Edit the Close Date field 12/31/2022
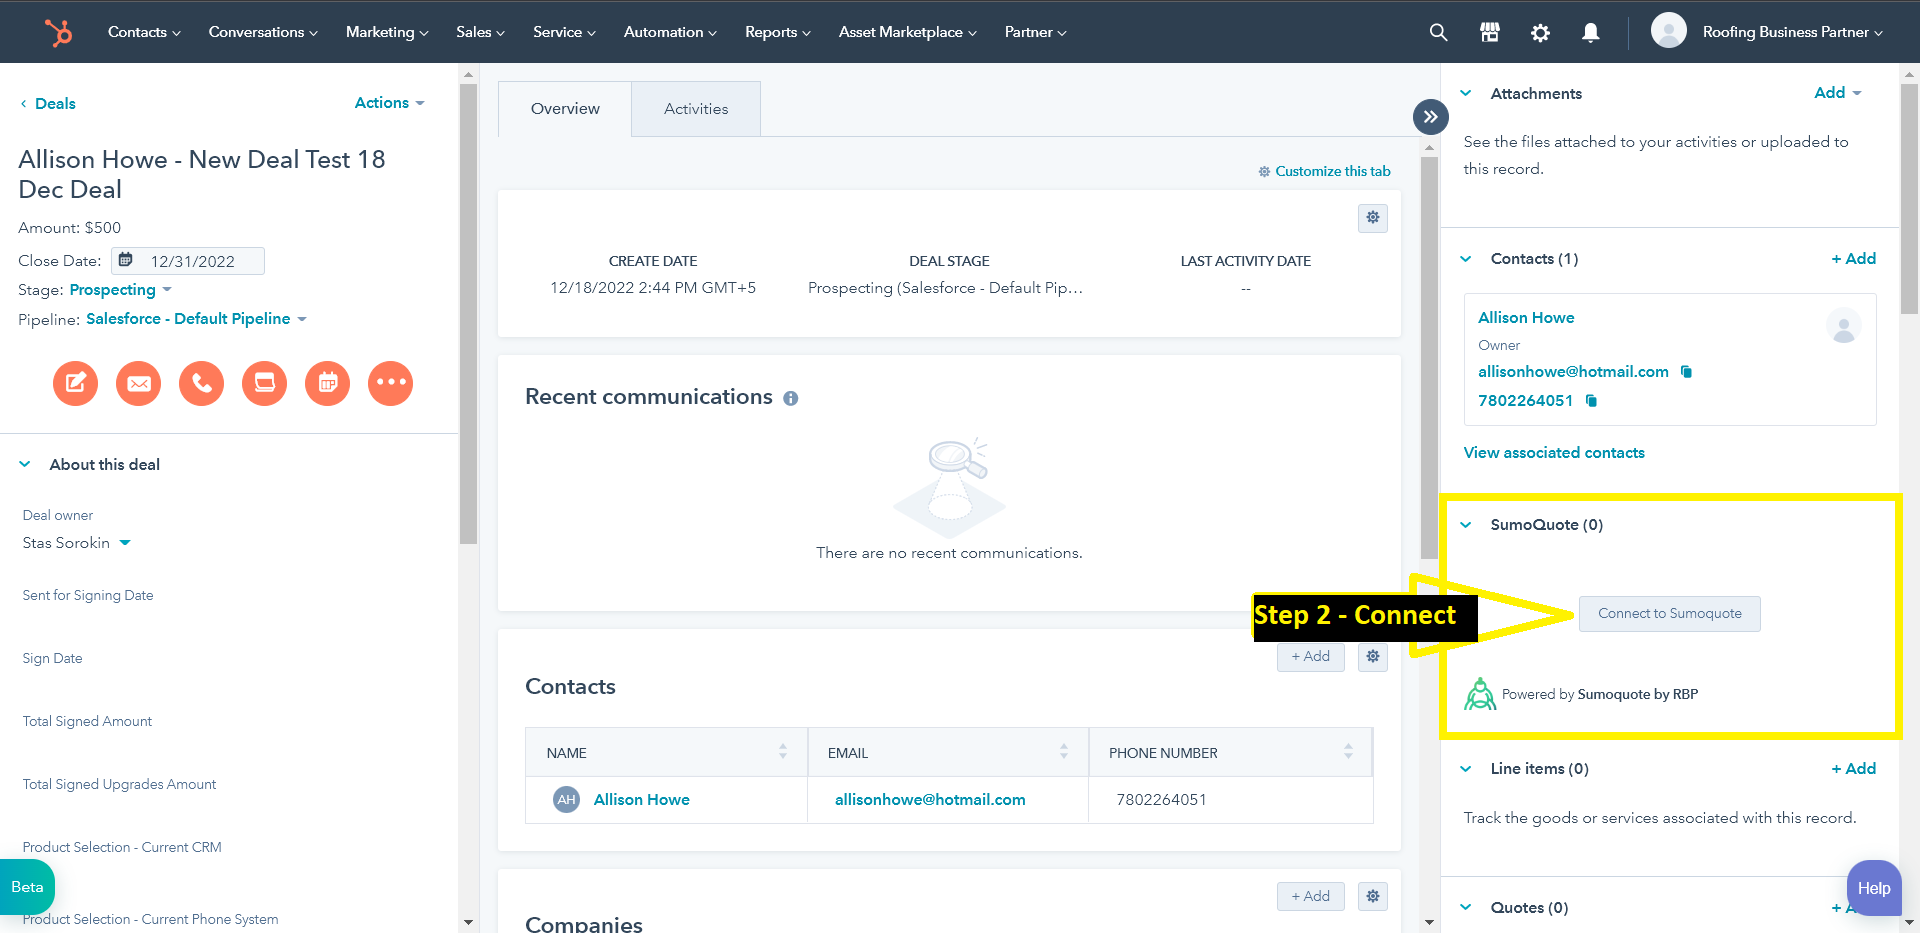The width and height of the screenshot is (1920, 933). (x=188, y=261)
